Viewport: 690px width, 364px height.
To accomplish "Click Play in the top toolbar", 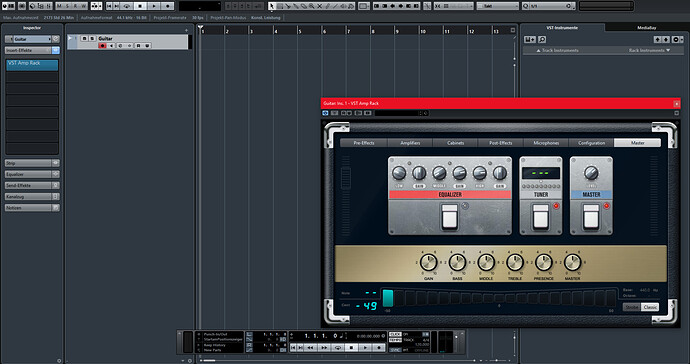I will [x=154, y=6].
